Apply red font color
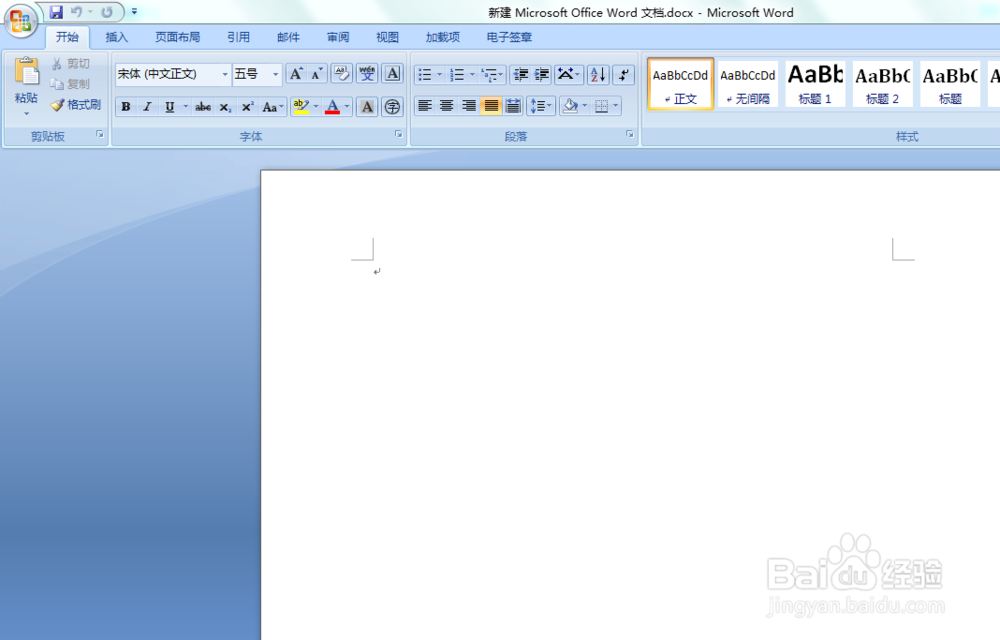1000x640 pixels. (x=332, y=106)
